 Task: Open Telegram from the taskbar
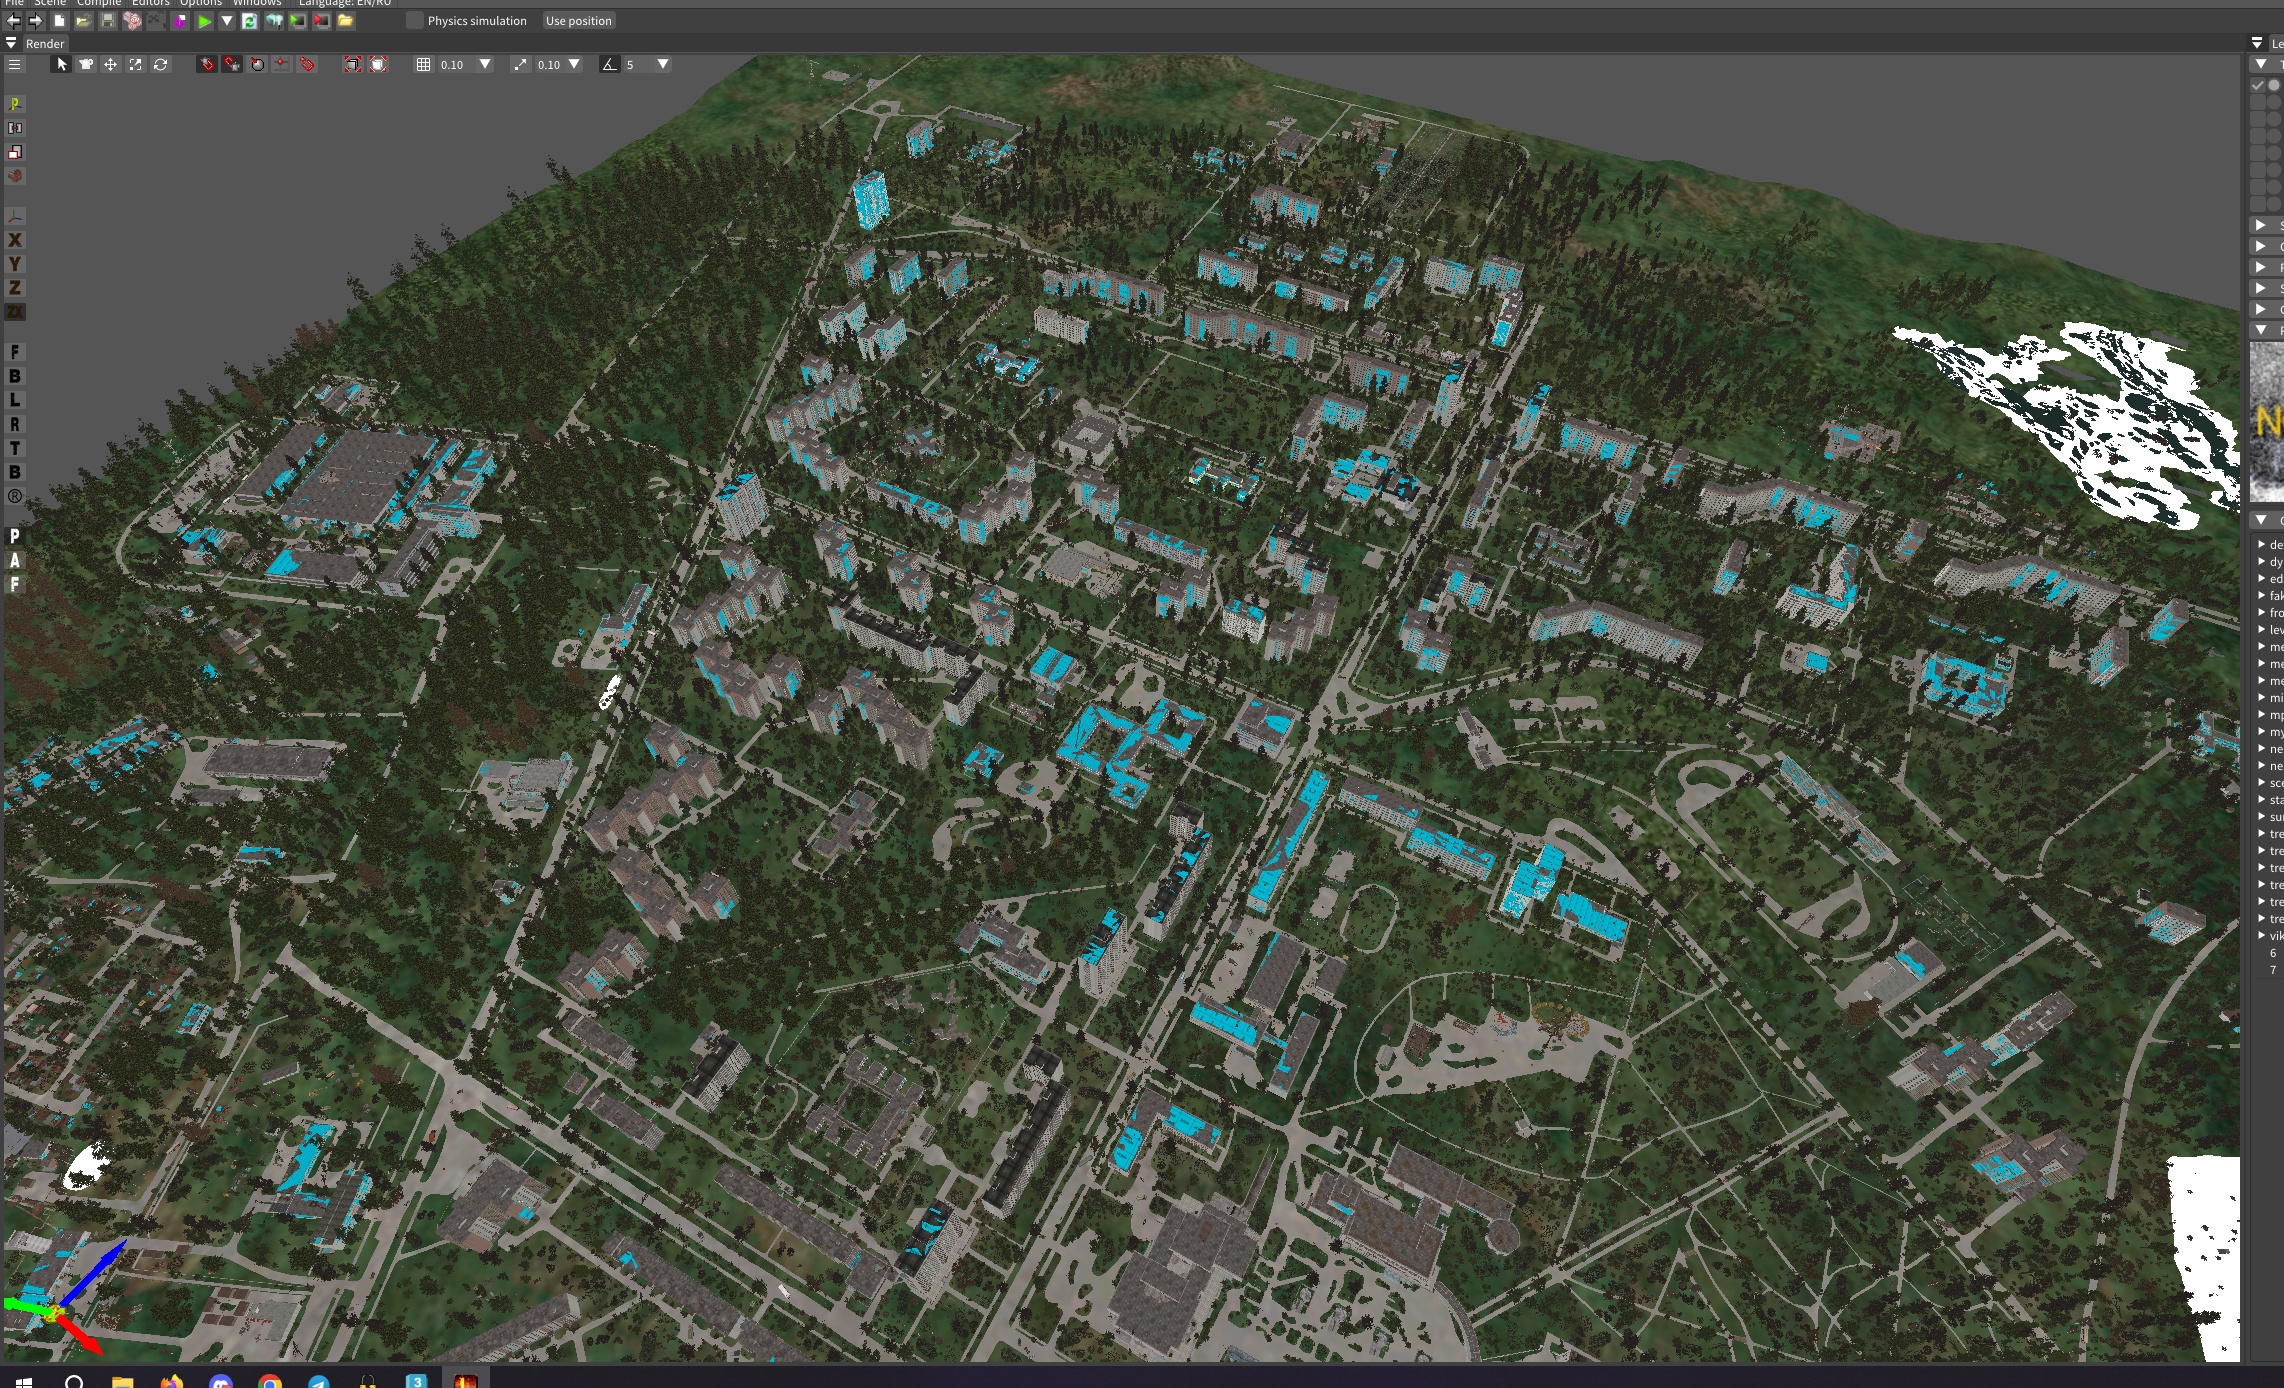click(x=319, y=1381)
